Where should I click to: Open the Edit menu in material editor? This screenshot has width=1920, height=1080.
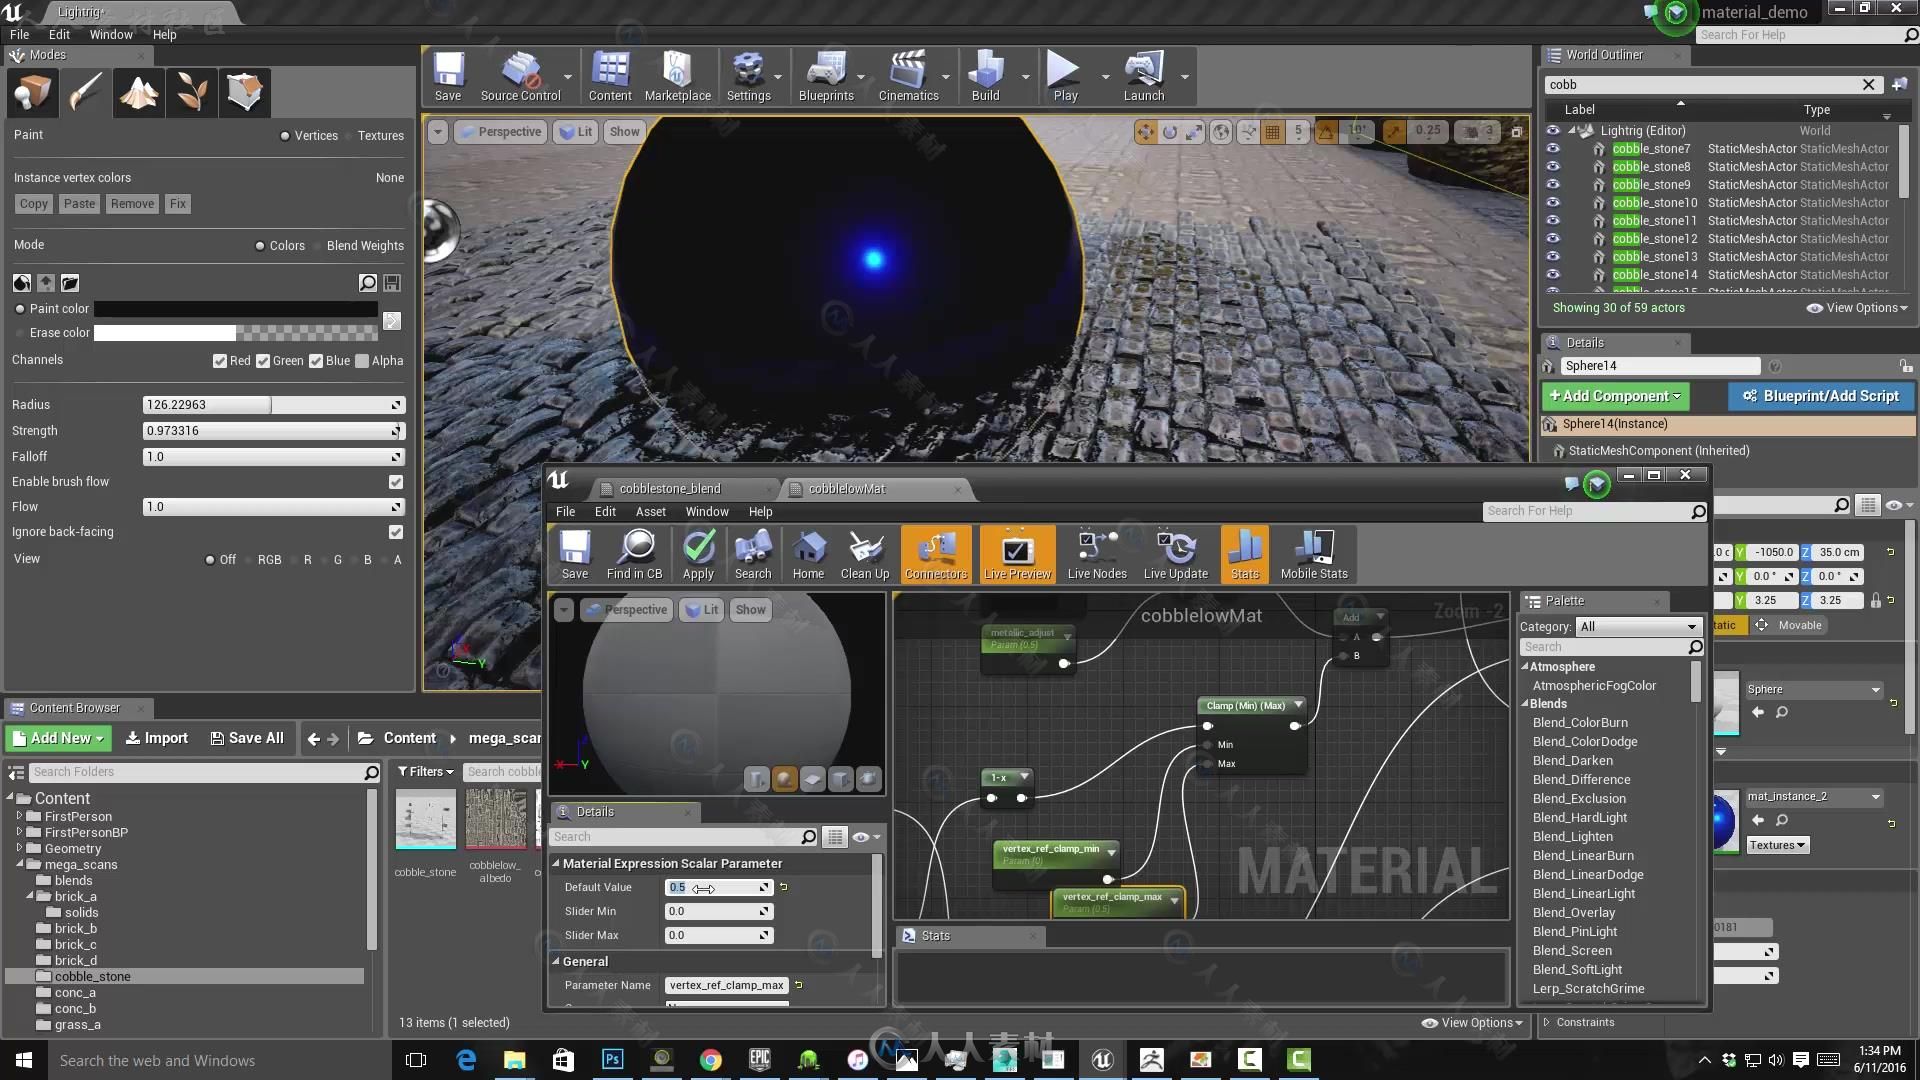click(x=605, y=512)
